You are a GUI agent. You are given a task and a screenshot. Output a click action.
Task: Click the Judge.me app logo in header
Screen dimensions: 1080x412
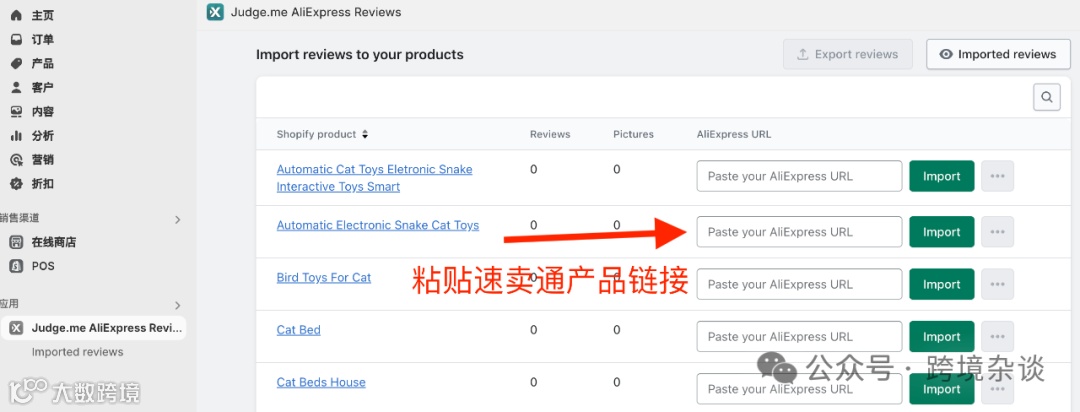(215, 12)
